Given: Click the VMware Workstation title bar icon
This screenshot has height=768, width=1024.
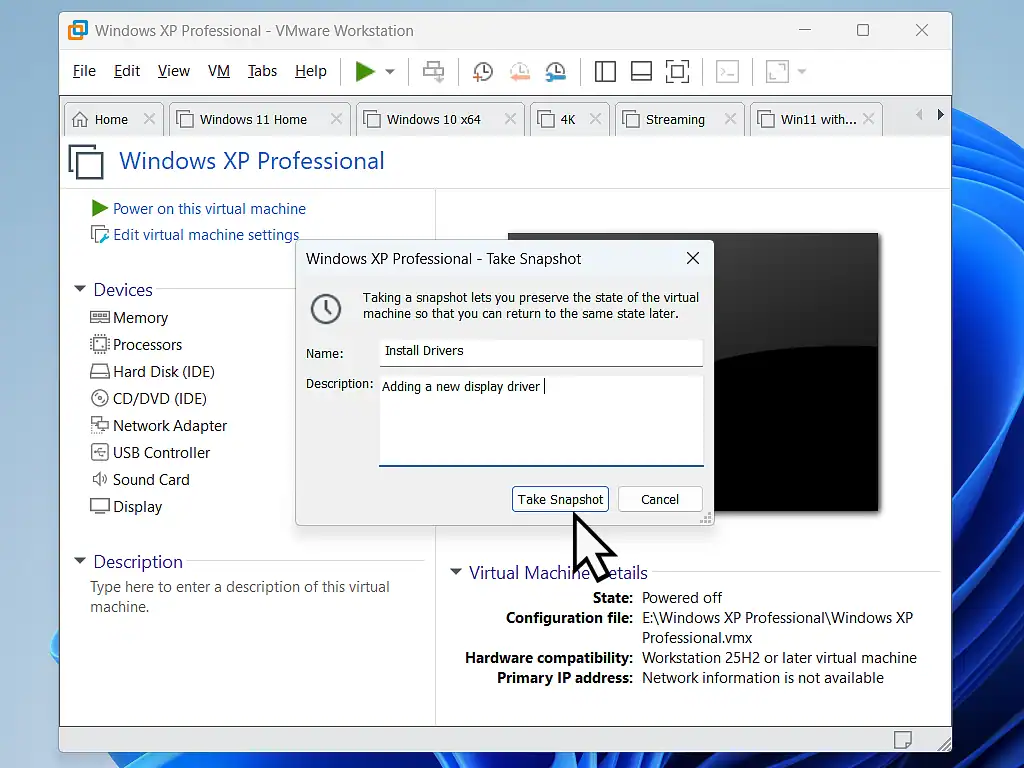Looking at the screenshot, I should 78,30.
